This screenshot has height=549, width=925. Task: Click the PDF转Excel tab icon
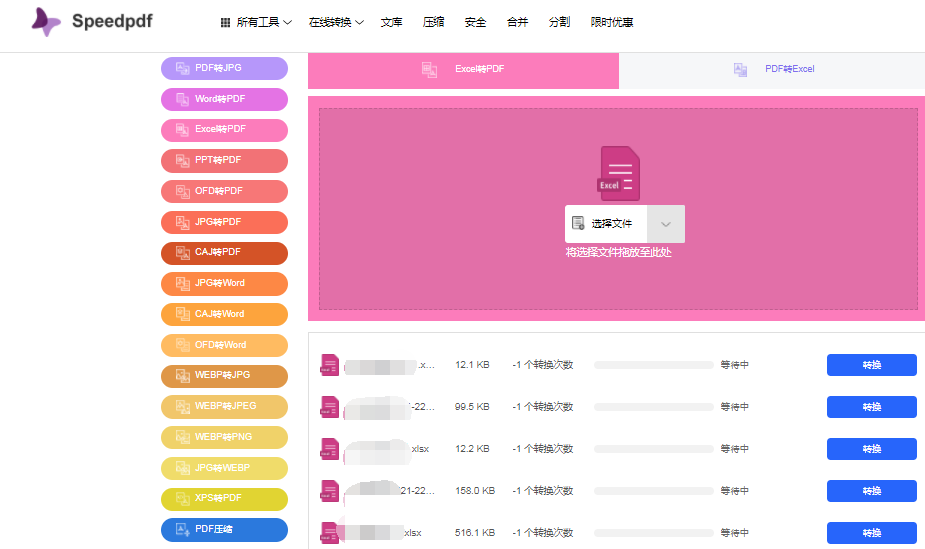(x=740, y=70)
